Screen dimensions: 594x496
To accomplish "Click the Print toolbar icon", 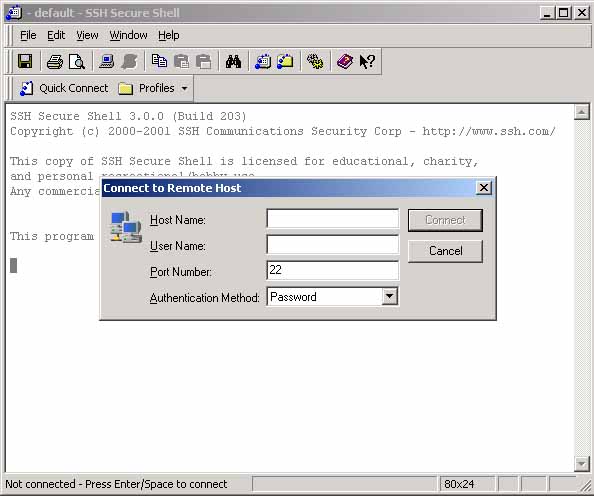I will [x=55, y=61].
